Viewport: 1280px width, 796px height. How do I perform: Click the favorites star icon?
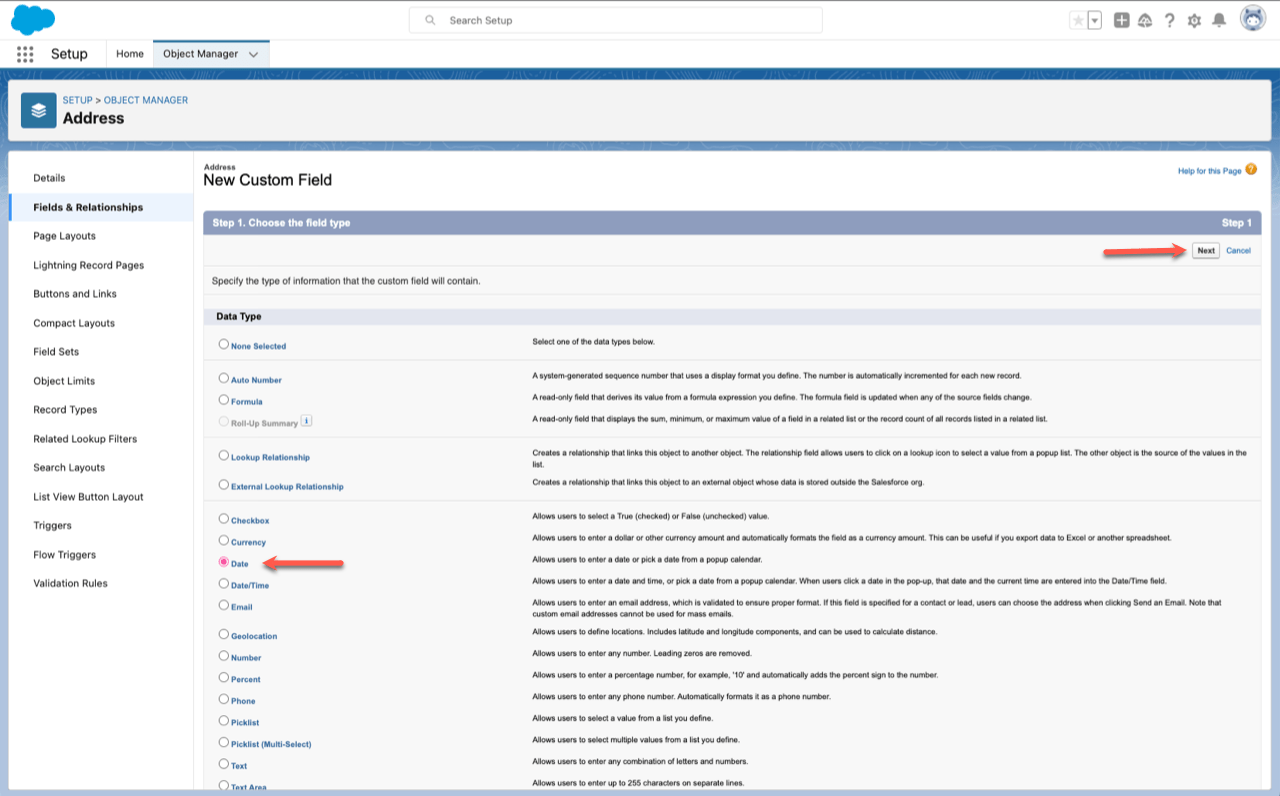[1078, 20]
